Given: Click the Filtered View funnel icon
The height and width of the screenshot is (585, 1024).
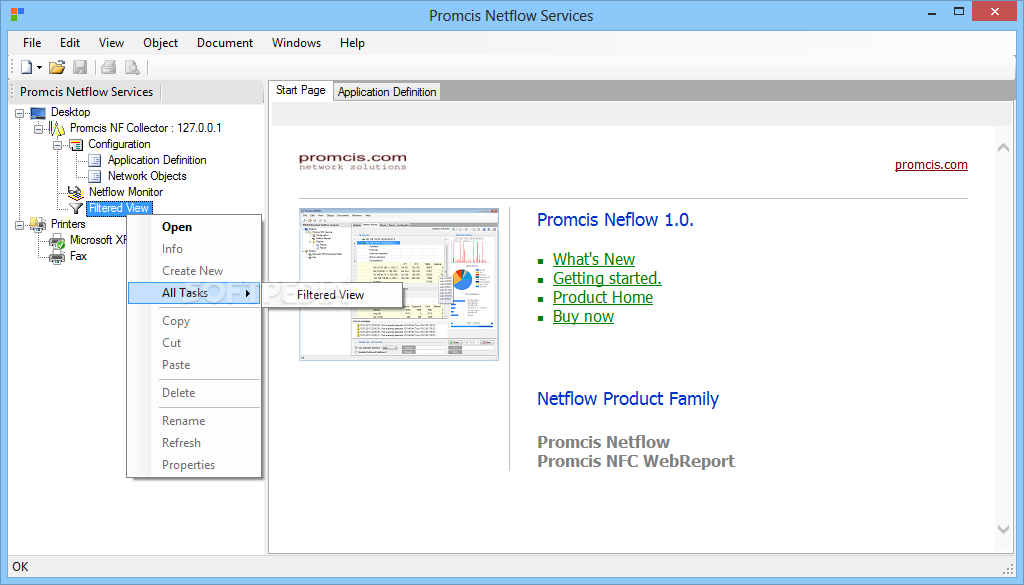Looking at the screenshot, I should click(x=76, y=208).
